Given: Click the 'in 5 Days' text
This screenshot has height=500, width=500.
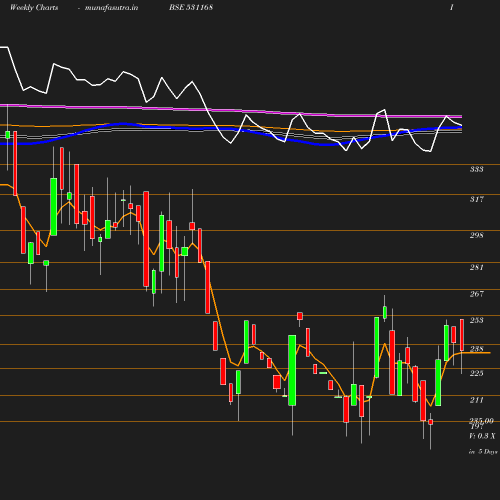Looking at the screenshot, I should tap(483, 452).
